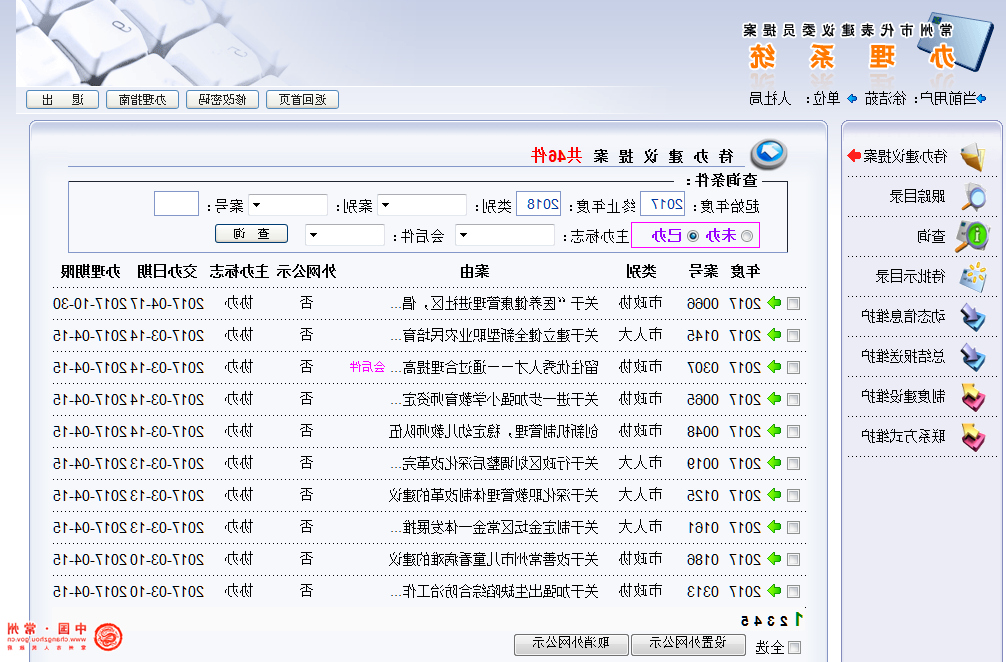Viewport: 1006px width, 662px height.
Task: Click the 终止年度 input showing 2018
Action: 539,204
